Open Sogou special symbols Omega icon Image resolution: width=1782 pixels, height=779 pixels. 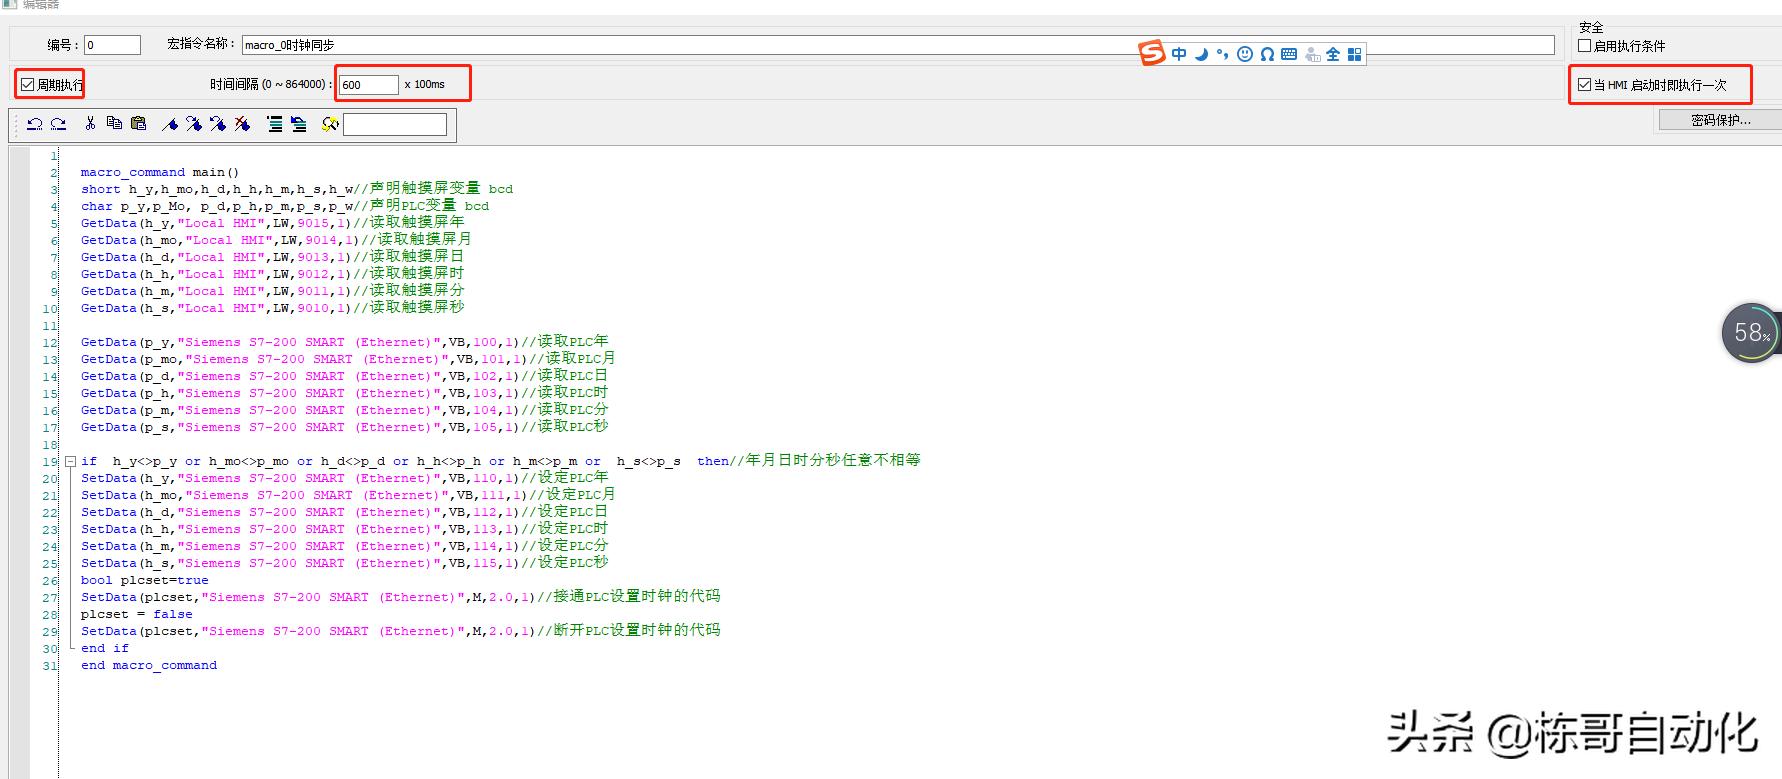click(1267, 54)
